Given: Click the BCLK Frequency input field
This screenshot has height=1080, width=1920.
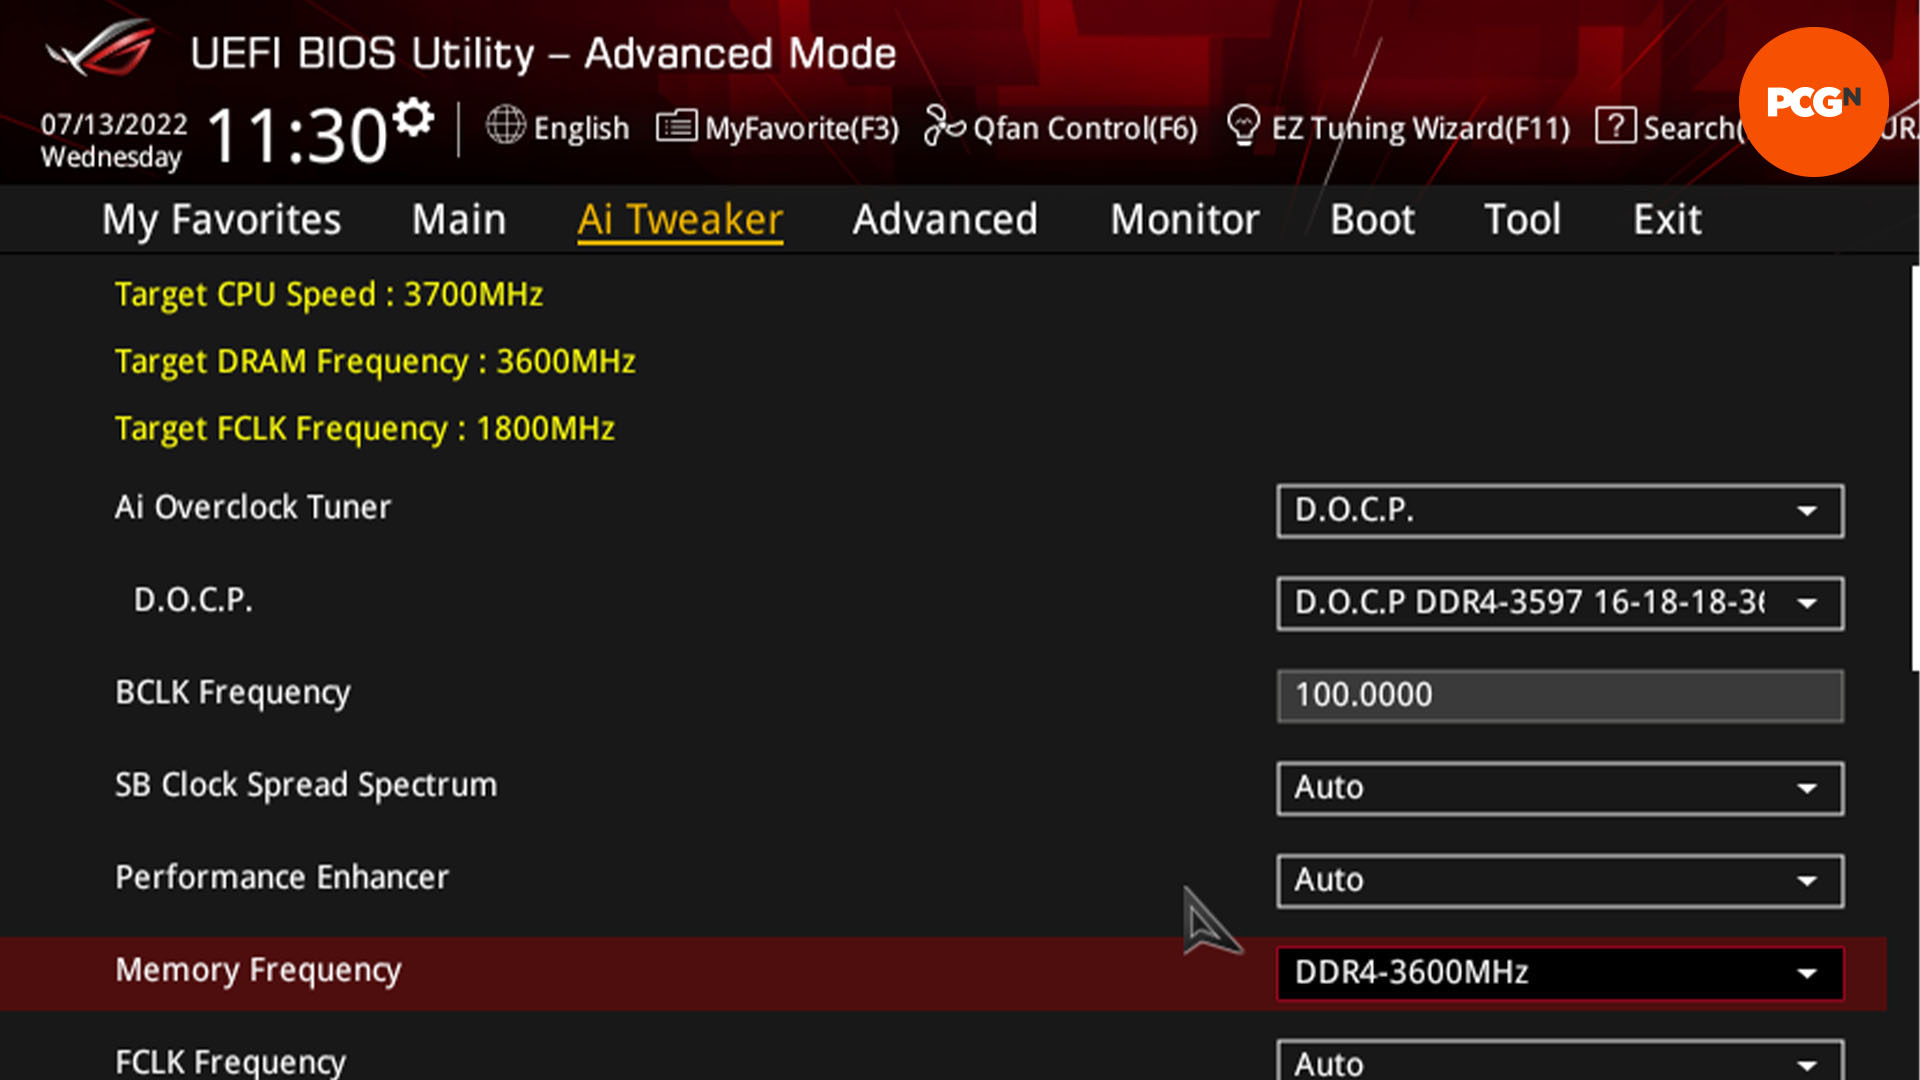Looking at the screenshot, I should pos(1560,694).
